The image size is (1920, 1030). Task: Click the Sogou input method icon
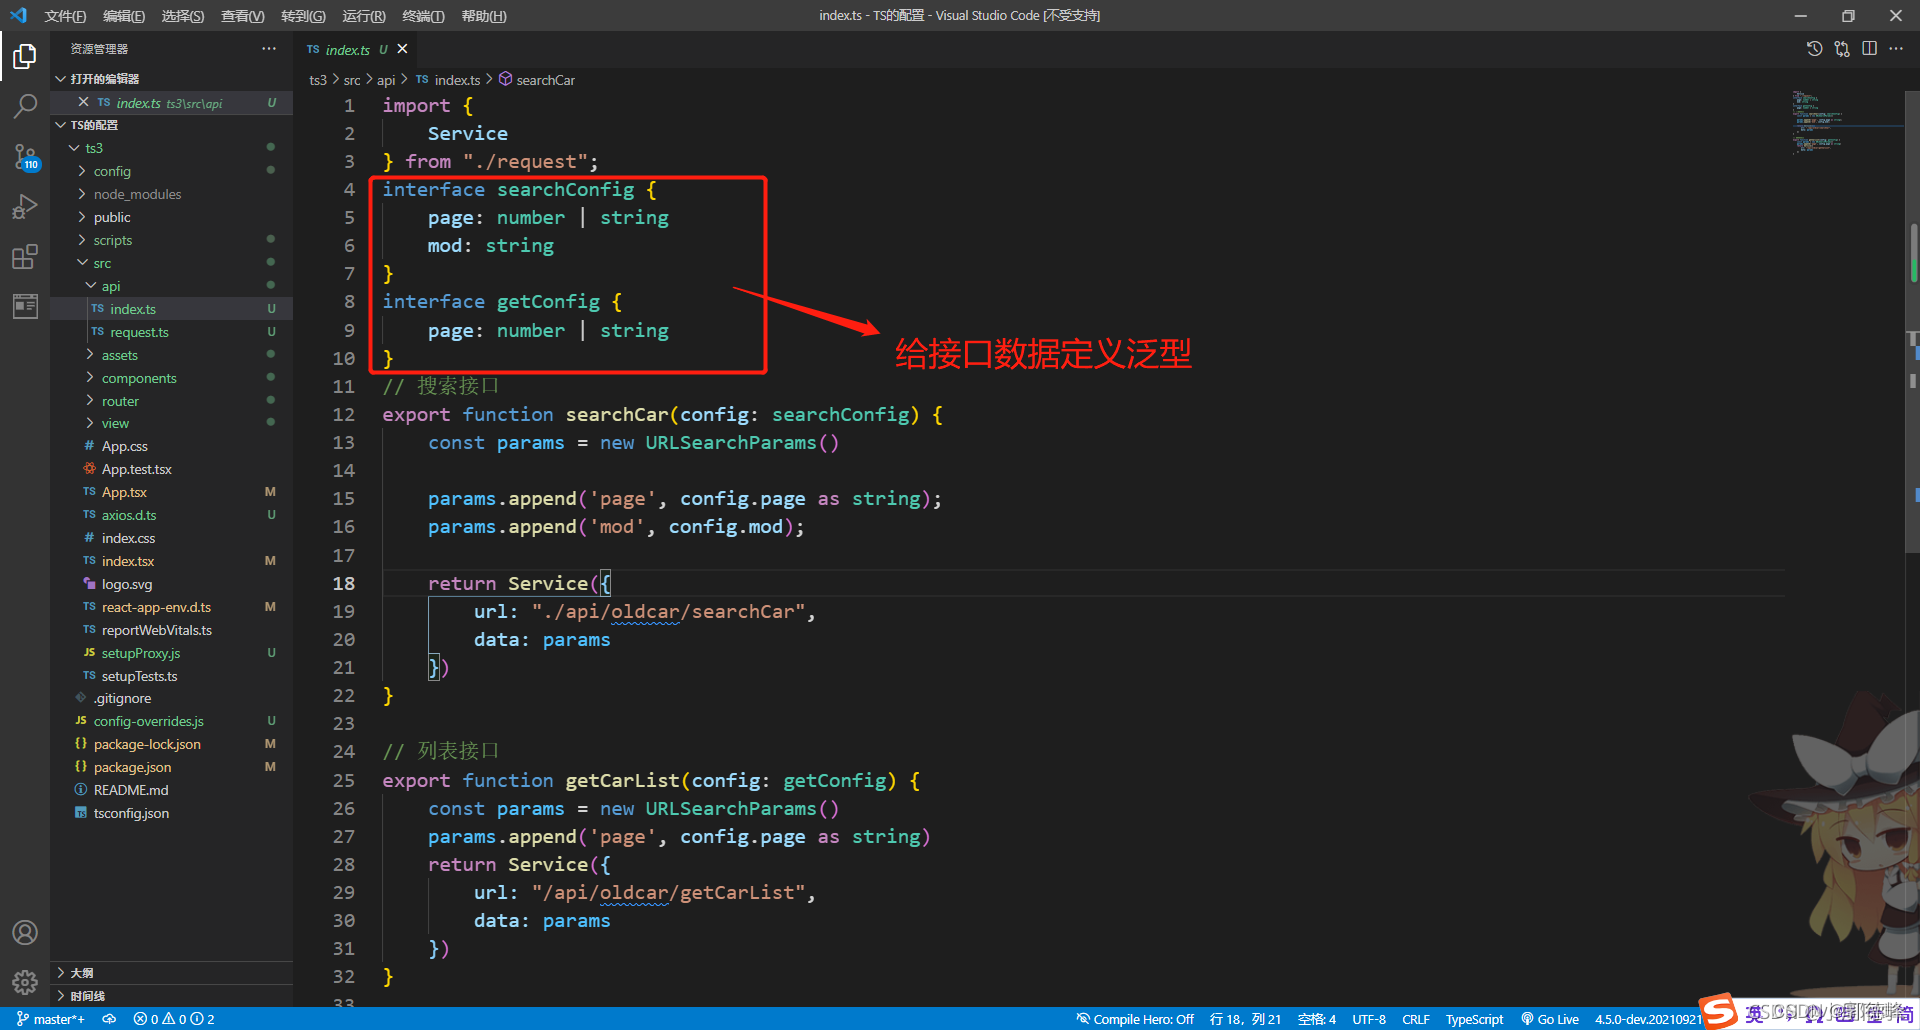tap(1719, 1011)
